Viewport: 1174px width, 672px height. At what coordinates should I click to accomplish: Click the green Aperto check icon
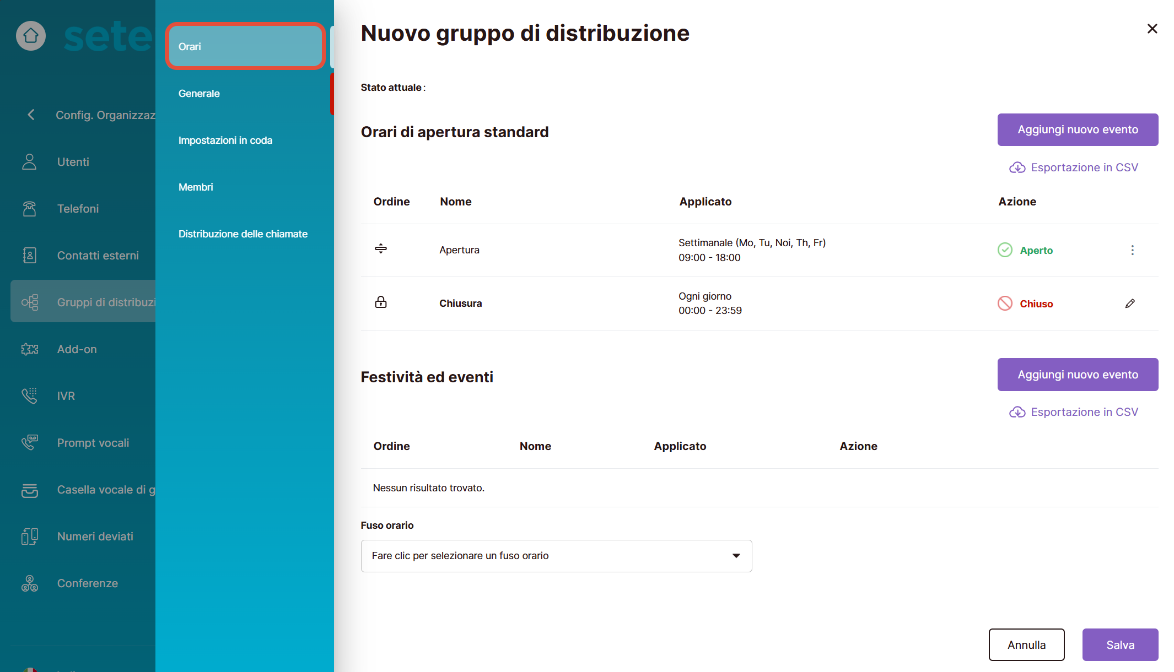[1005, 250]
